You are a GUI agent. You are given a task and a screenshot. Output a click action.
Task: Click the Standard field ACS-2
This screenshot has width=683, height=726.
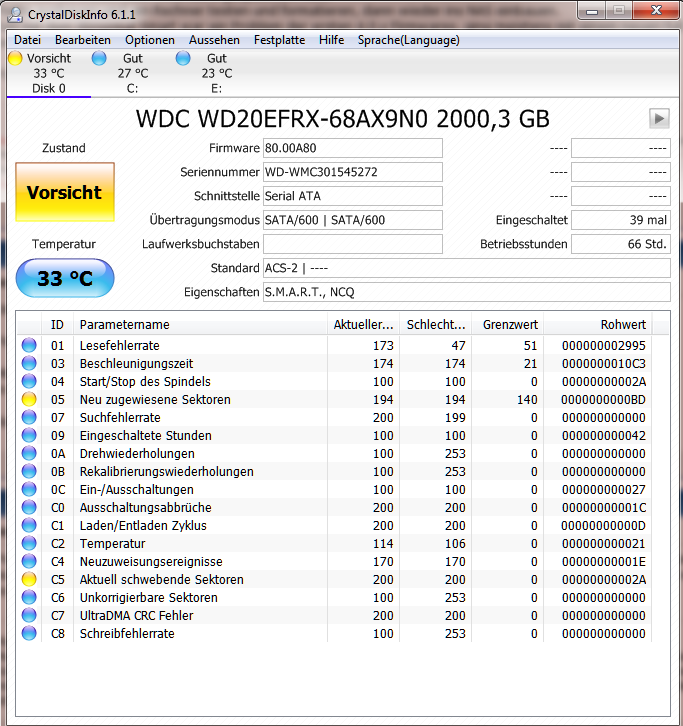pos(467,269)
